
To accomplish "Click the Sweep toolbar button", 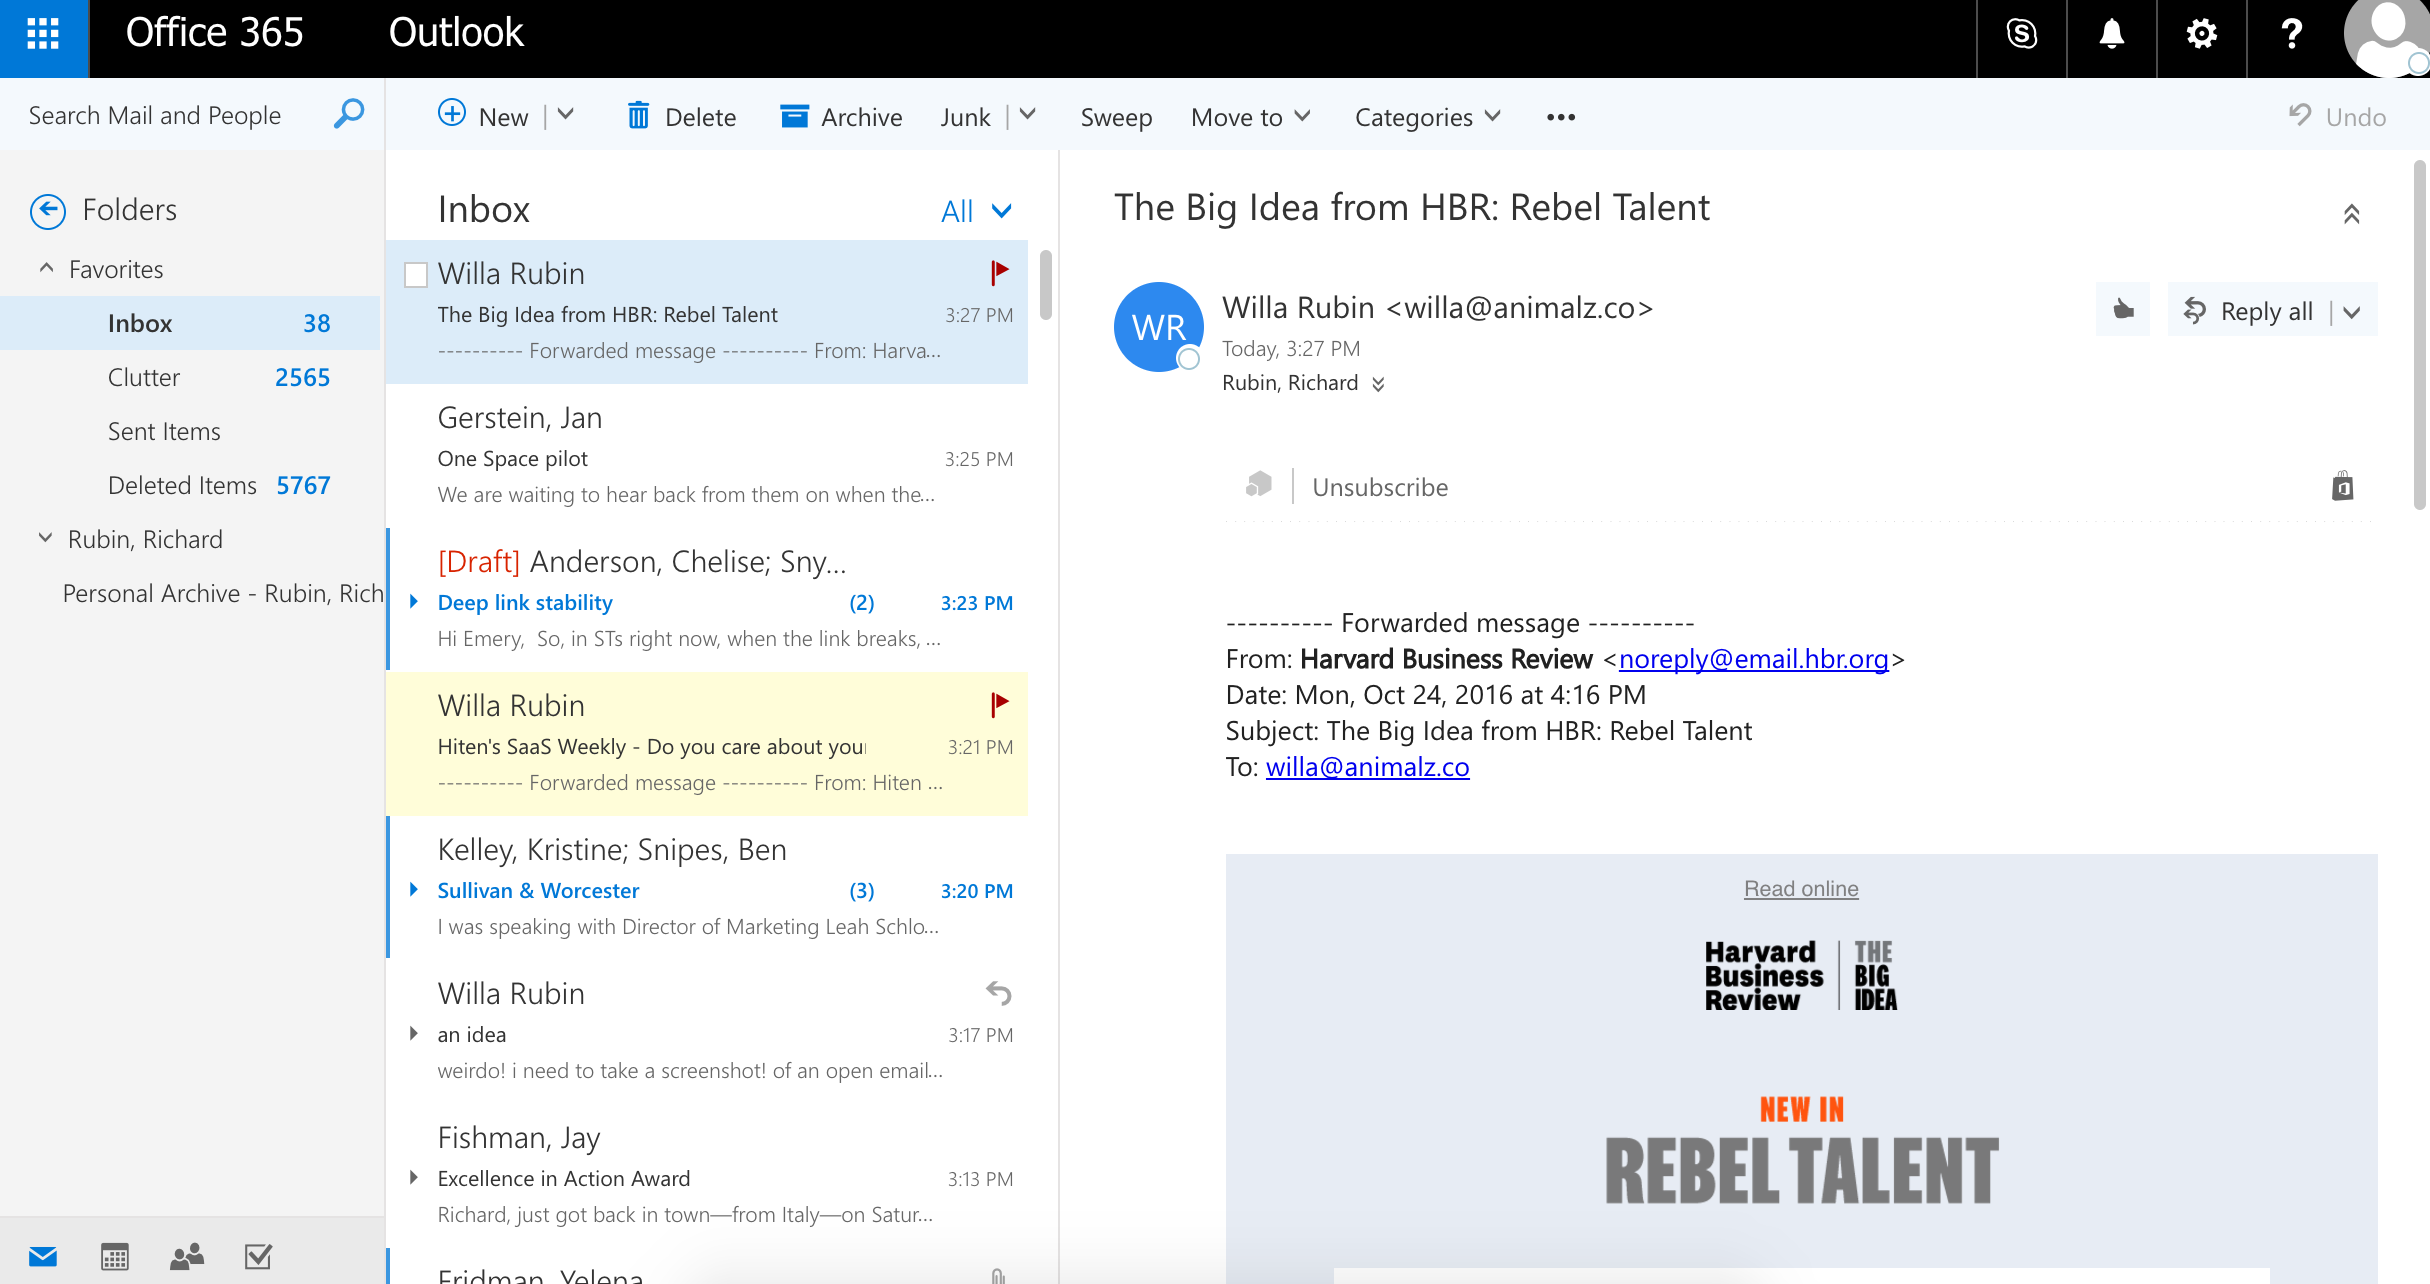I will tap(1116, 117).
